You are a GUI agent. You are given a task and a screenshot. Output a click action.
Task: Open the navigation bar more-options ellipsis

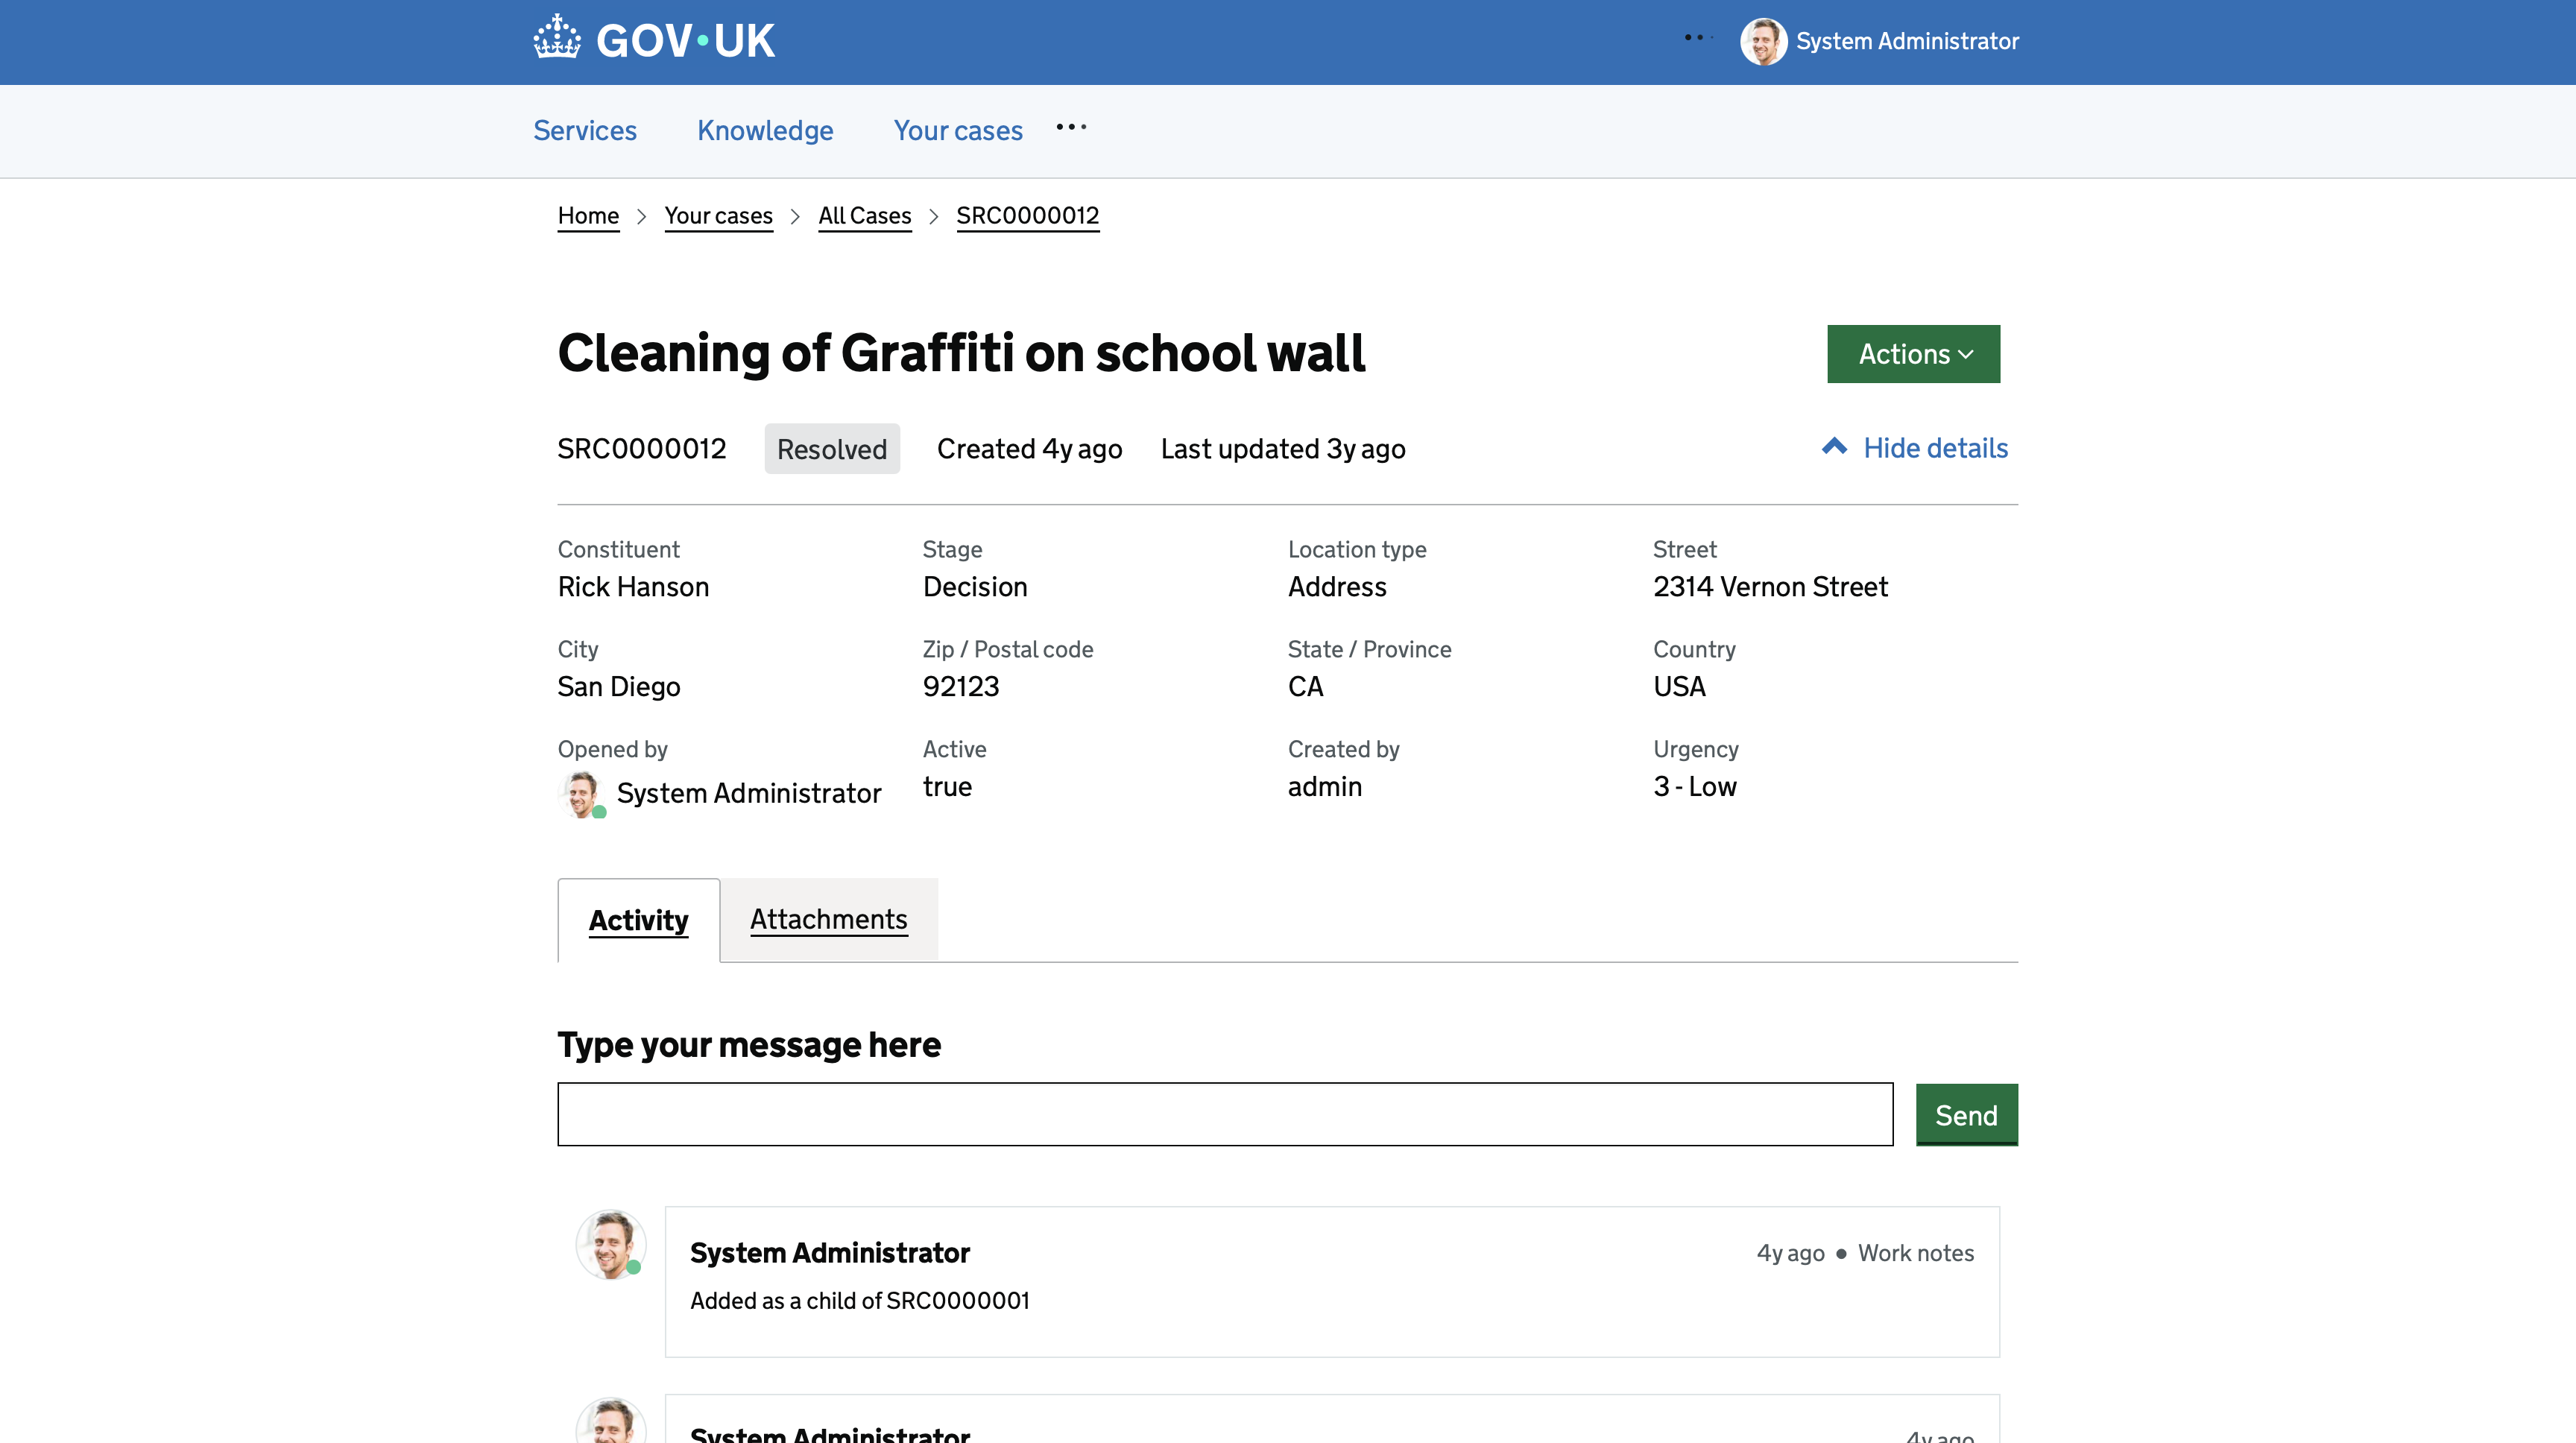coord(1071,127)
